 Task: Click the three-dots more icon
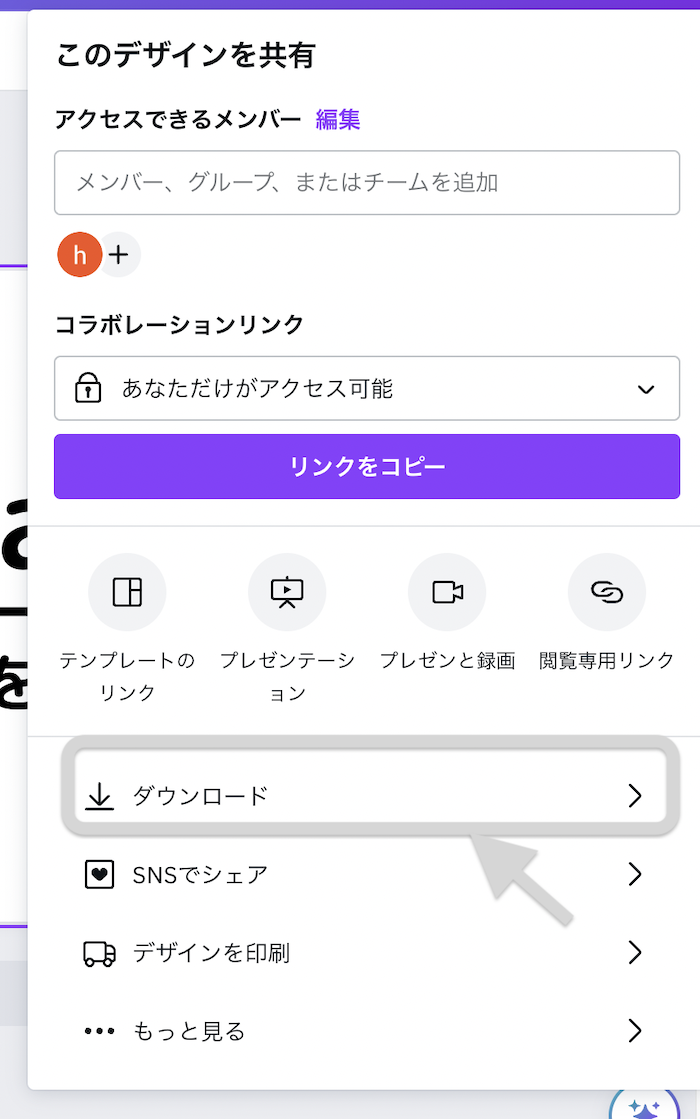point(99,1031)
